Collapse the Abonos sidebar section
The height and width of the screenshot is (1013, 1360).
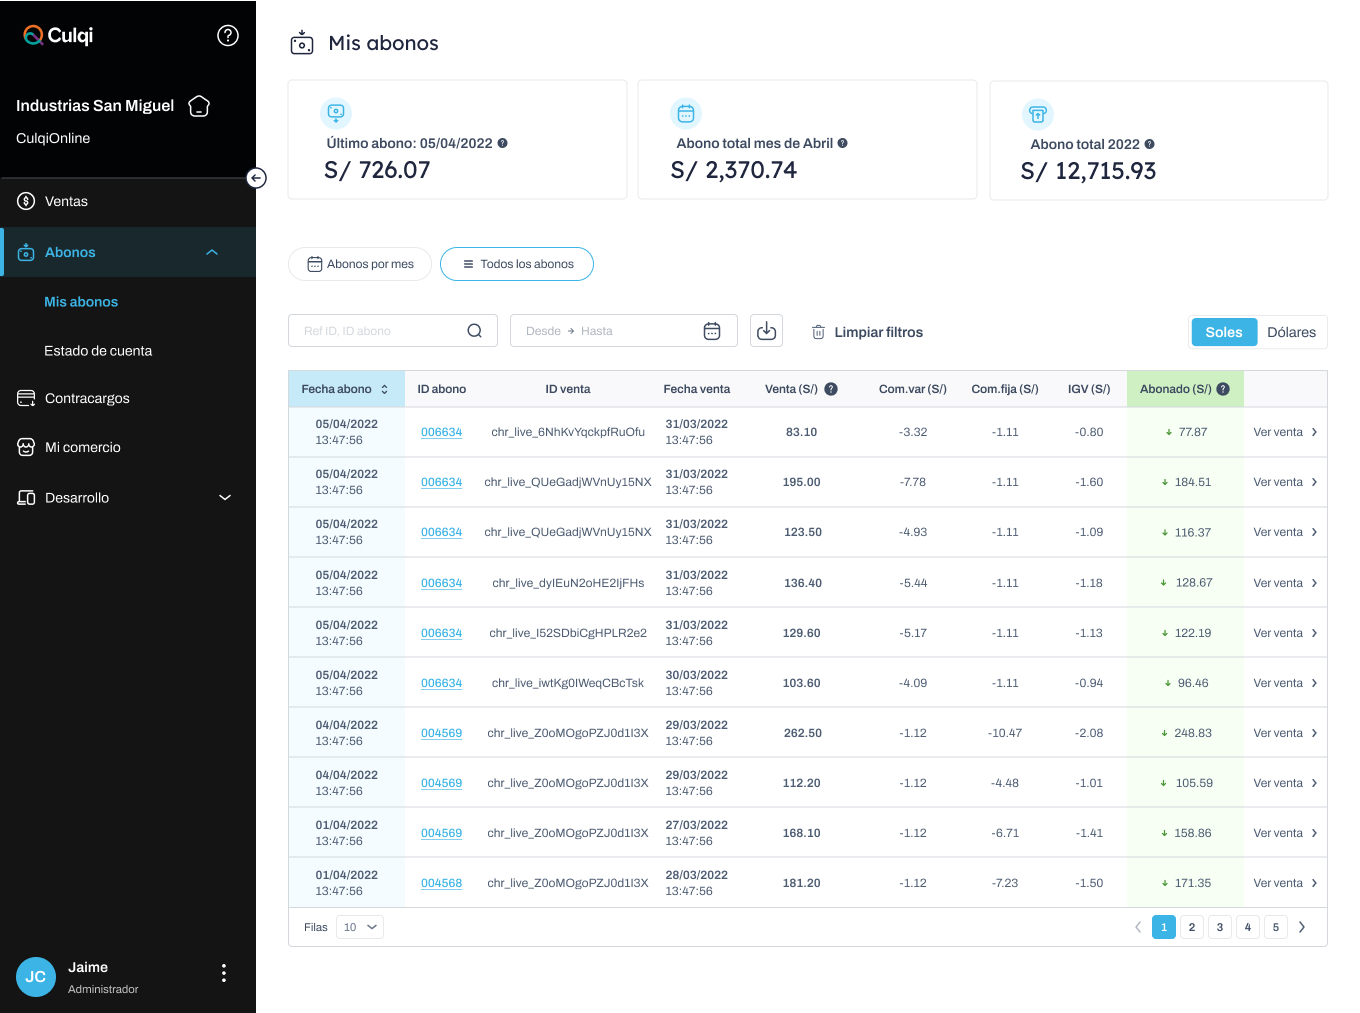[212, 252]
